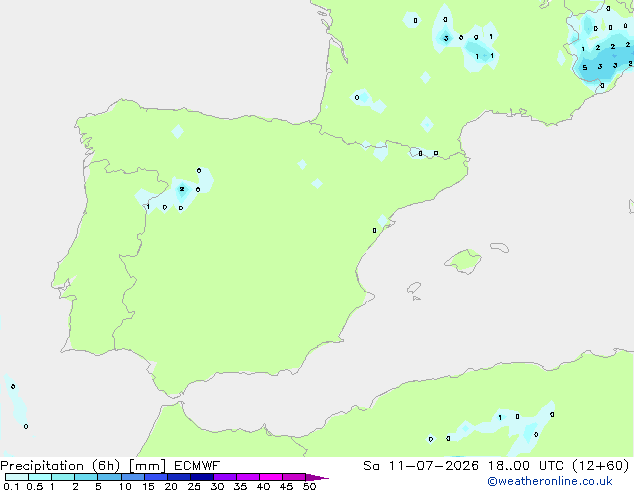The width and height of the screenshot is (634, 490).
Task: Select the 2–5 mm legend color segment
Action: (86, 477)
